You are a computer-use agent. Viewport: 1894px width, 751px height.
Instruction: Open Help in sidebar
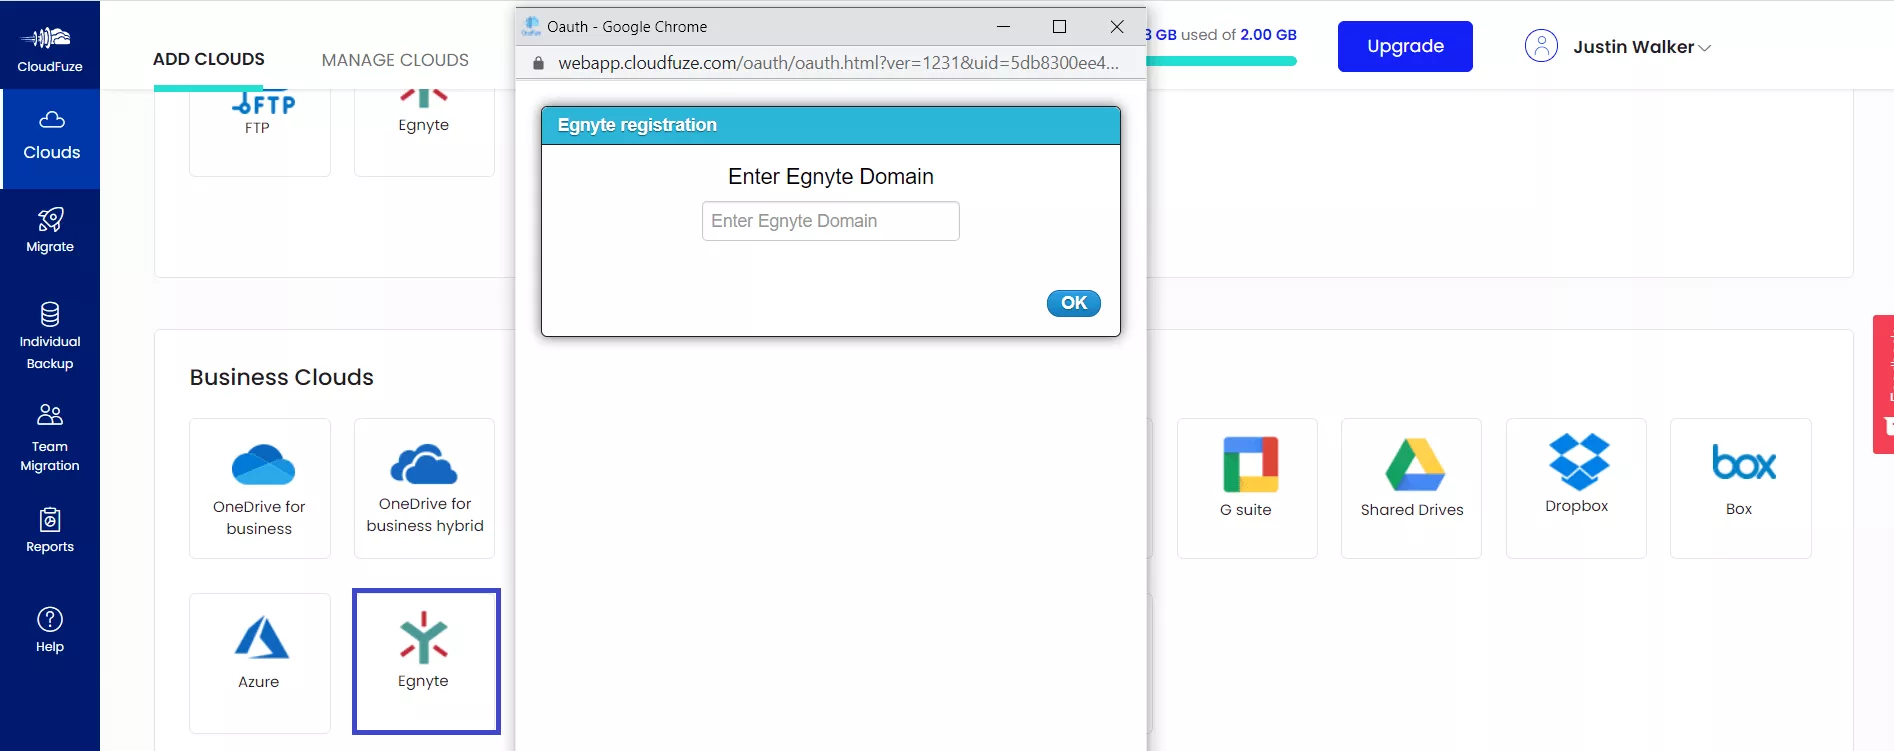click(50, 630)
